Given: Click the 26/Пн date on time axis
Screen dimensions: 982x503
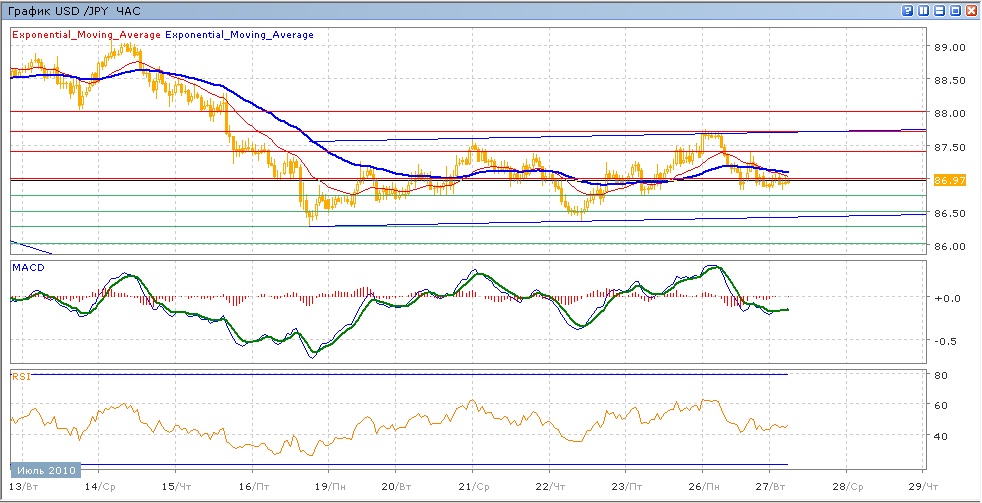Looking at the screenshot, I should (x=704, y=485).
